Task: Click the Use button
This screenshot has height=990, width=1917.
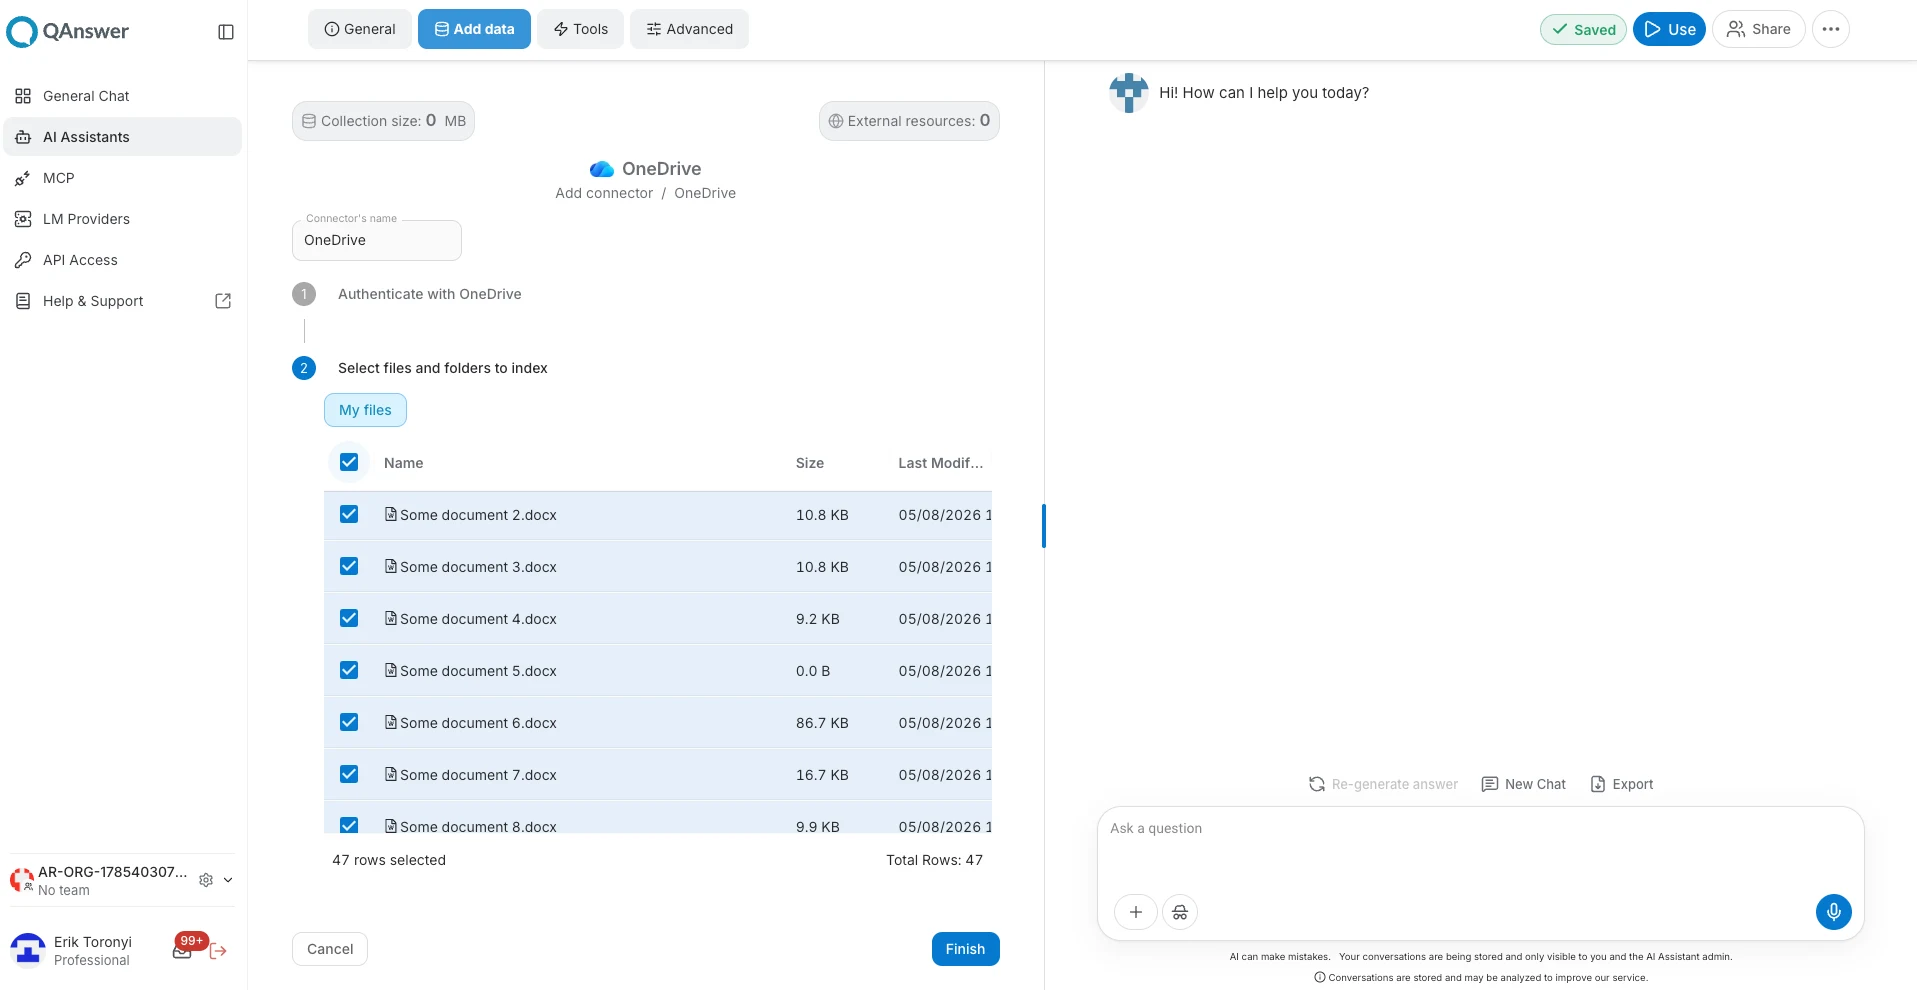Action: 1669,29
